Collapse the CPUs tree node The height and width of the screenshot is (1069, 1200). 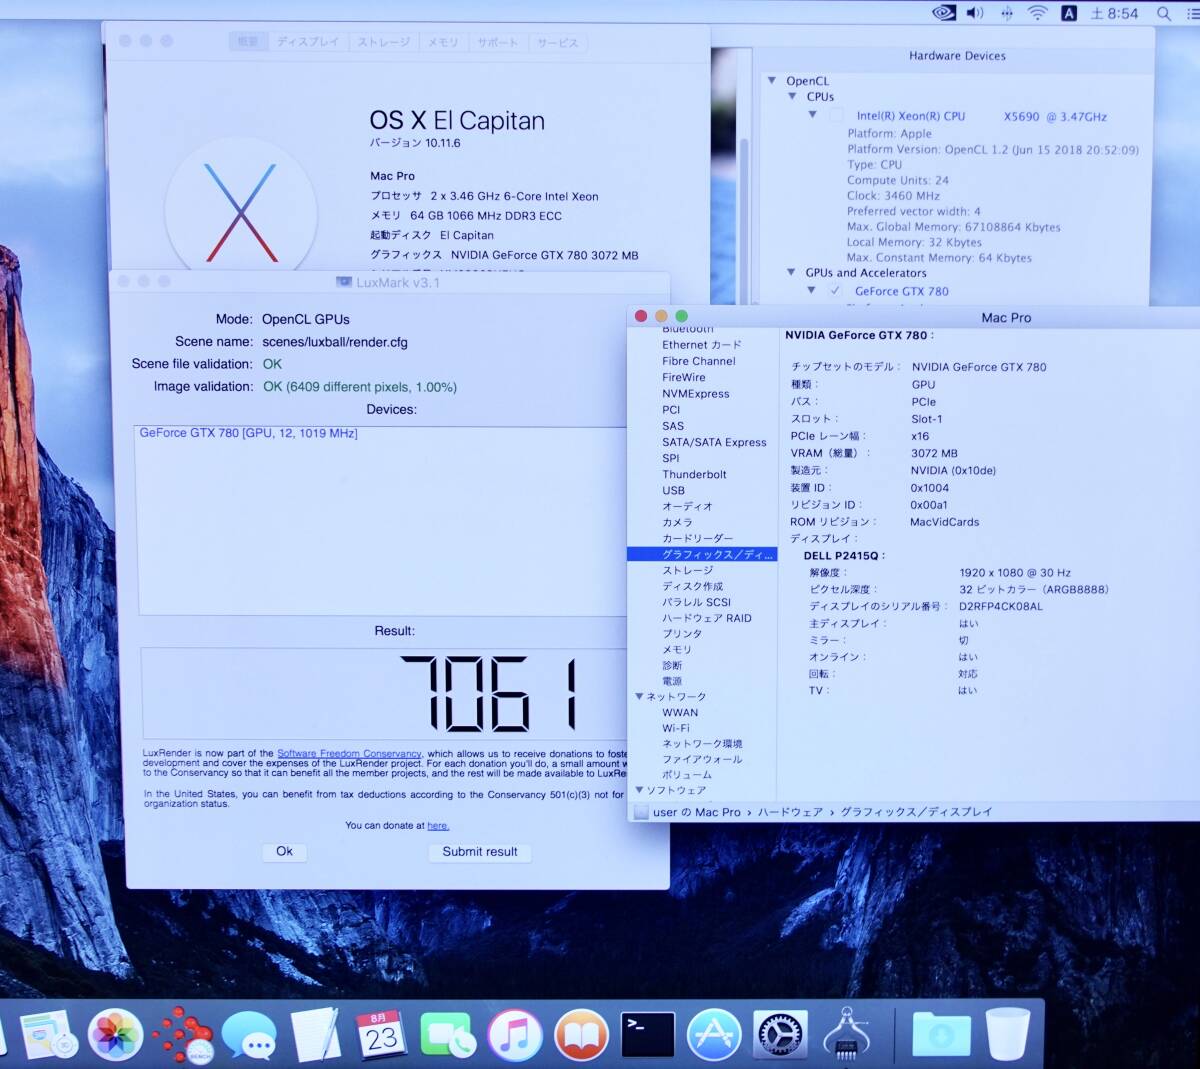pos(793,97)
